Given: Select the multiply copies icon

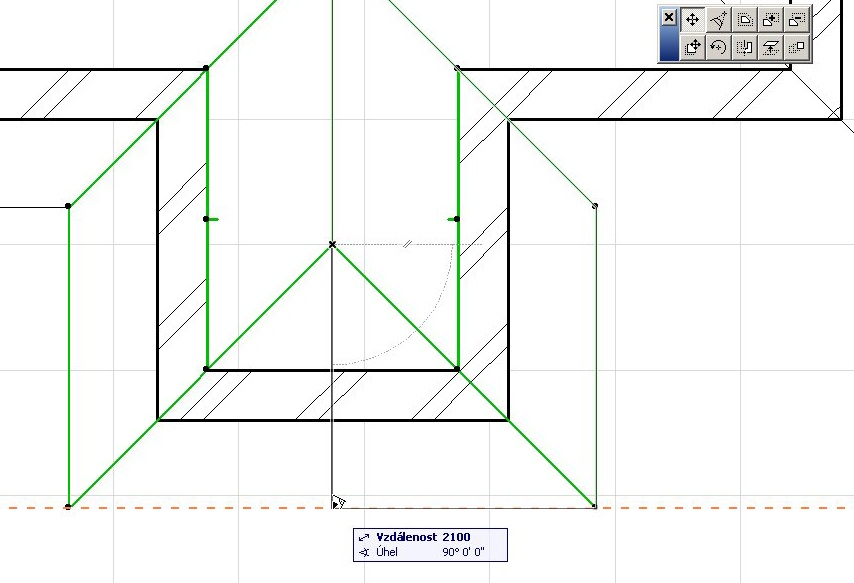Looking at the screenshot, I should pos(797,47).
